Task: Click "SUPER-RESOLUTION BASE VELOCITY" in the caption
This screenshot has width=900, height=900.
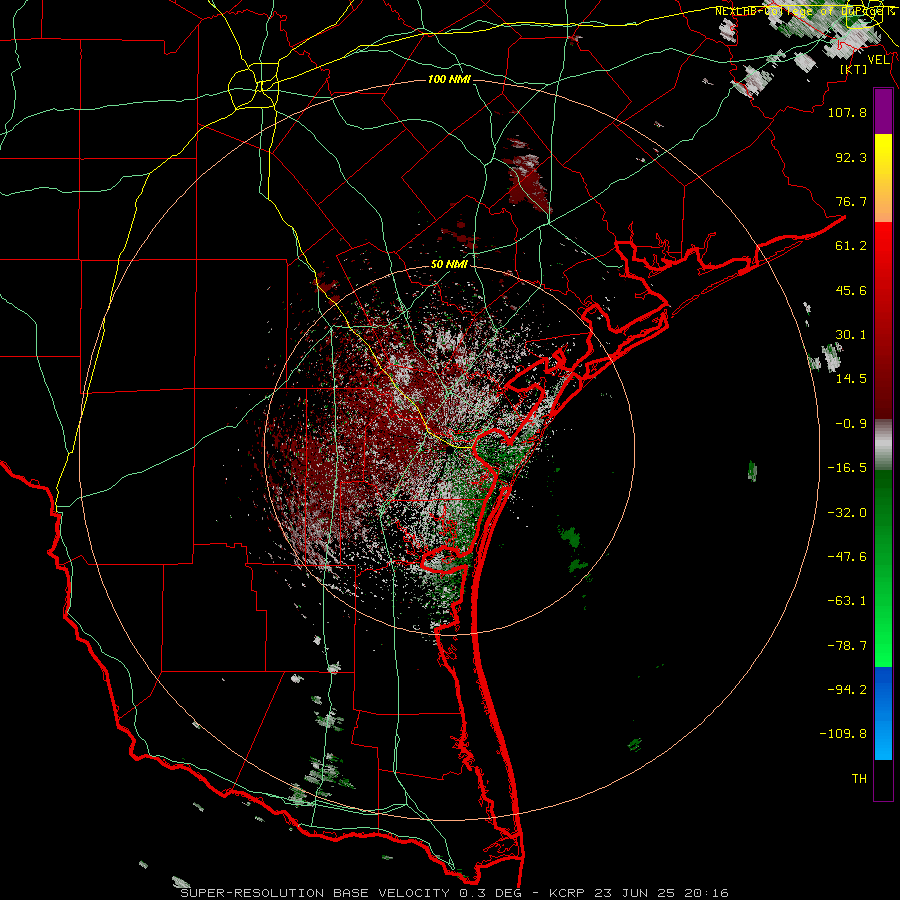Action: click(315, 893)
